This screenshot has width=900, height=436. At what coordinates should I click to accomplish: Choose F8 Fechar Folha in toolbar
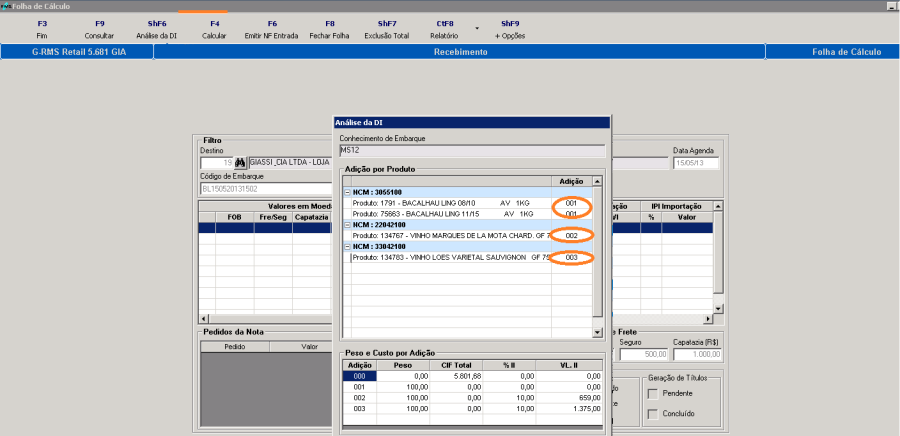point(329,30)
